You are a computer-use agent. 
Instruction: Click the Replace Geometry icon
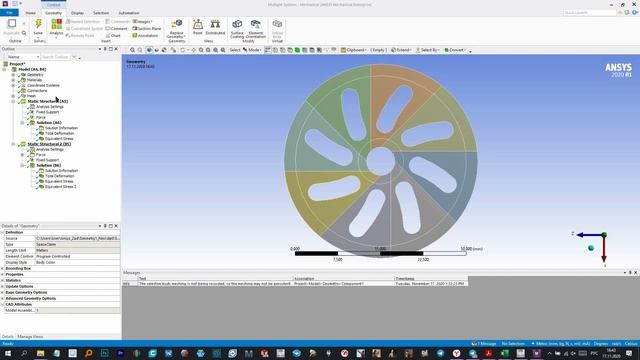[x=177, y=24]
